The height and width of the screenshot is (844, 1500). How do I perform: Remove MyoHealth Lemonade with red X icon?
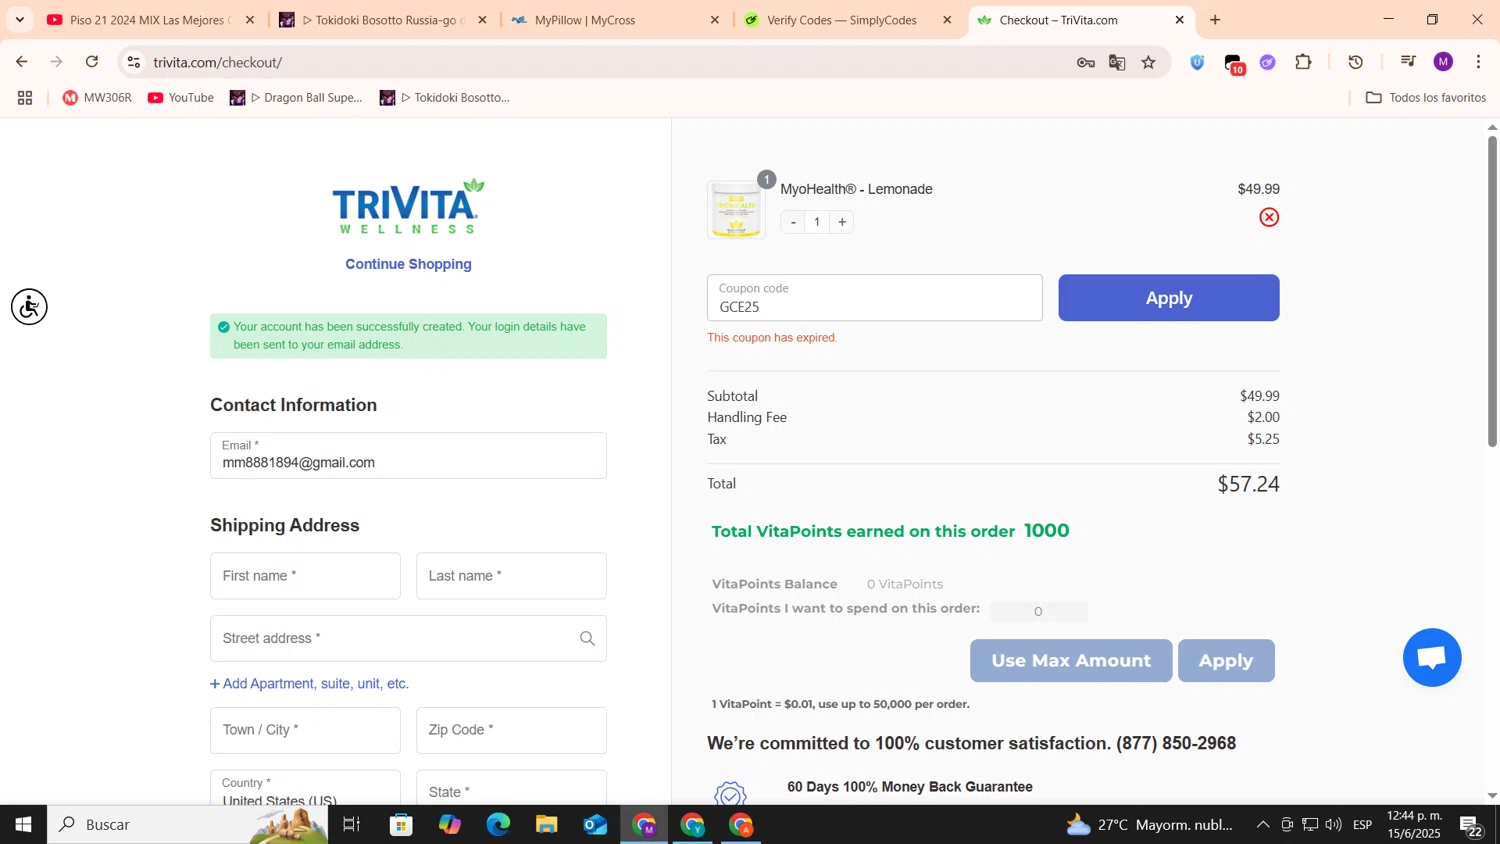[x=1269, y=217]
